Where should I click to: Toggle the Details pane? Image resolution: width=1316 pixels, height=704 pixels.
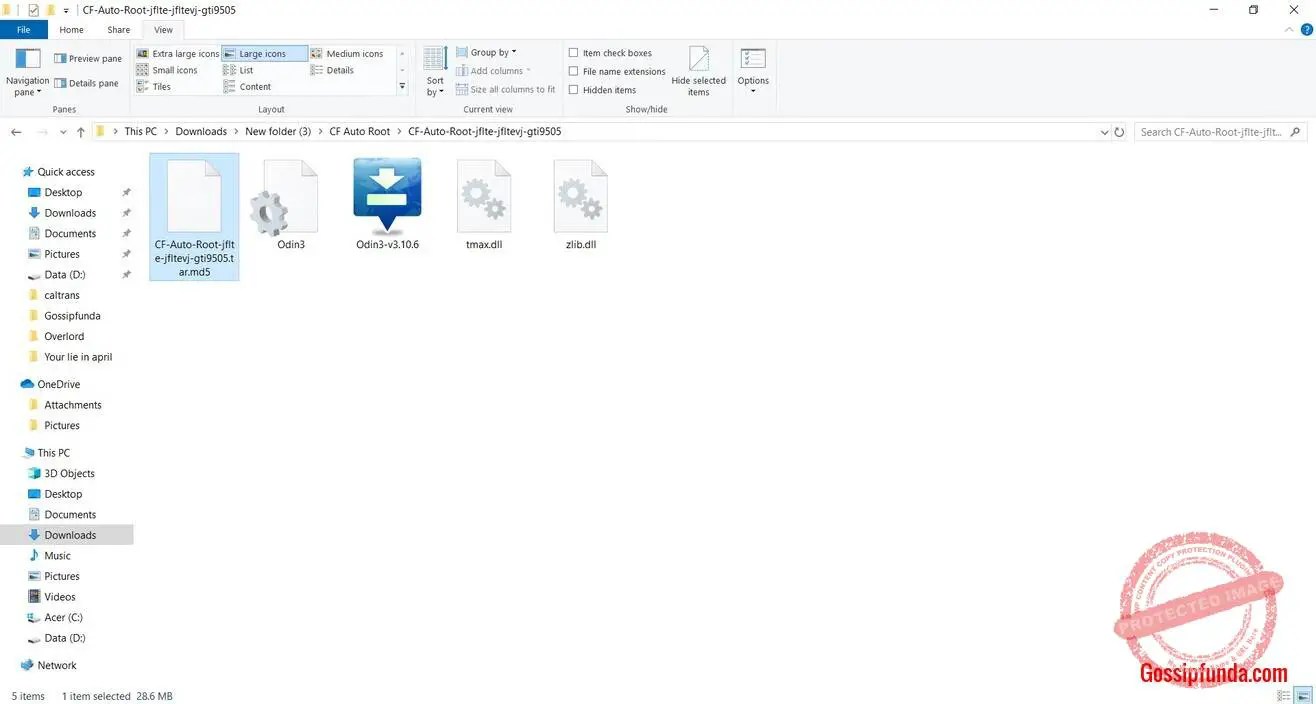coord(86,83)
